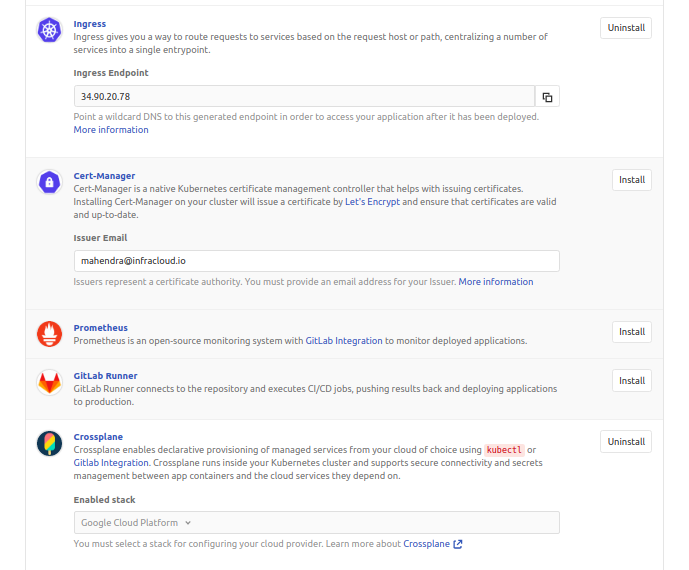Open the Prometheus title link
The height and width of the screenshot is (570, 689).
coord(101,328)
